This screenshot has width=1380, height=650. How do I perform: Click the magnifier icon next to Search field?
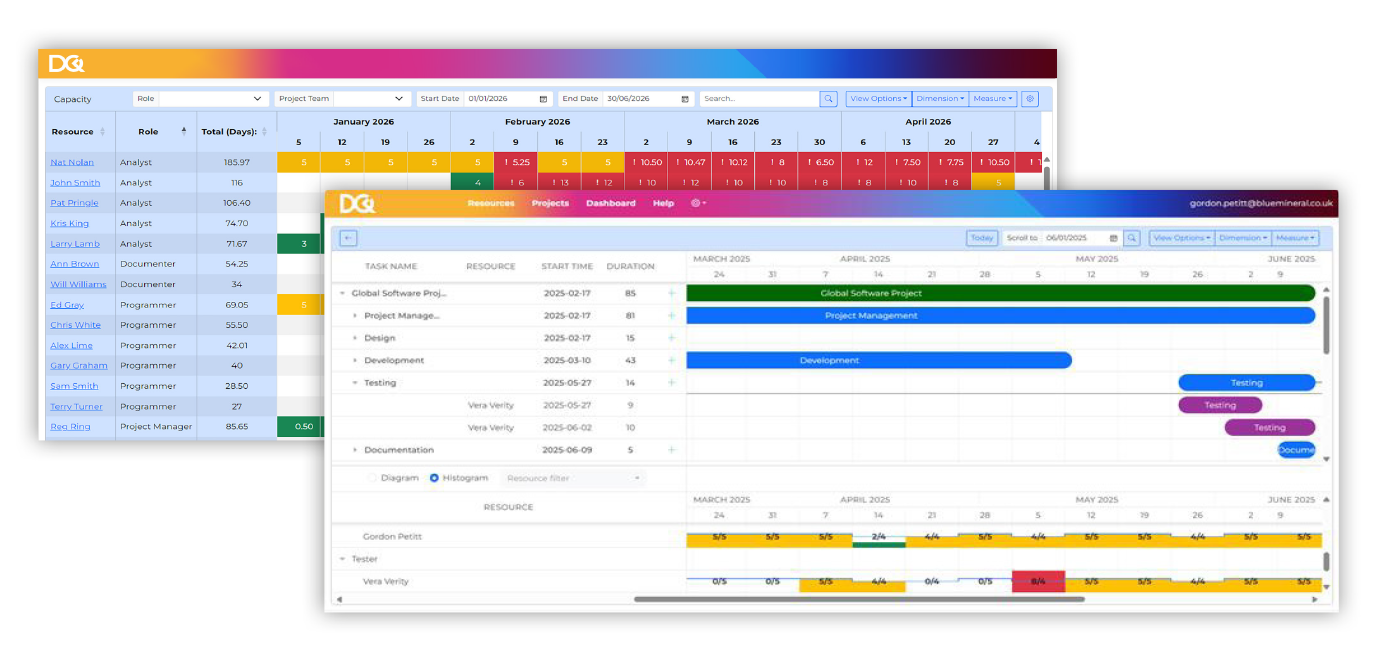828,99
